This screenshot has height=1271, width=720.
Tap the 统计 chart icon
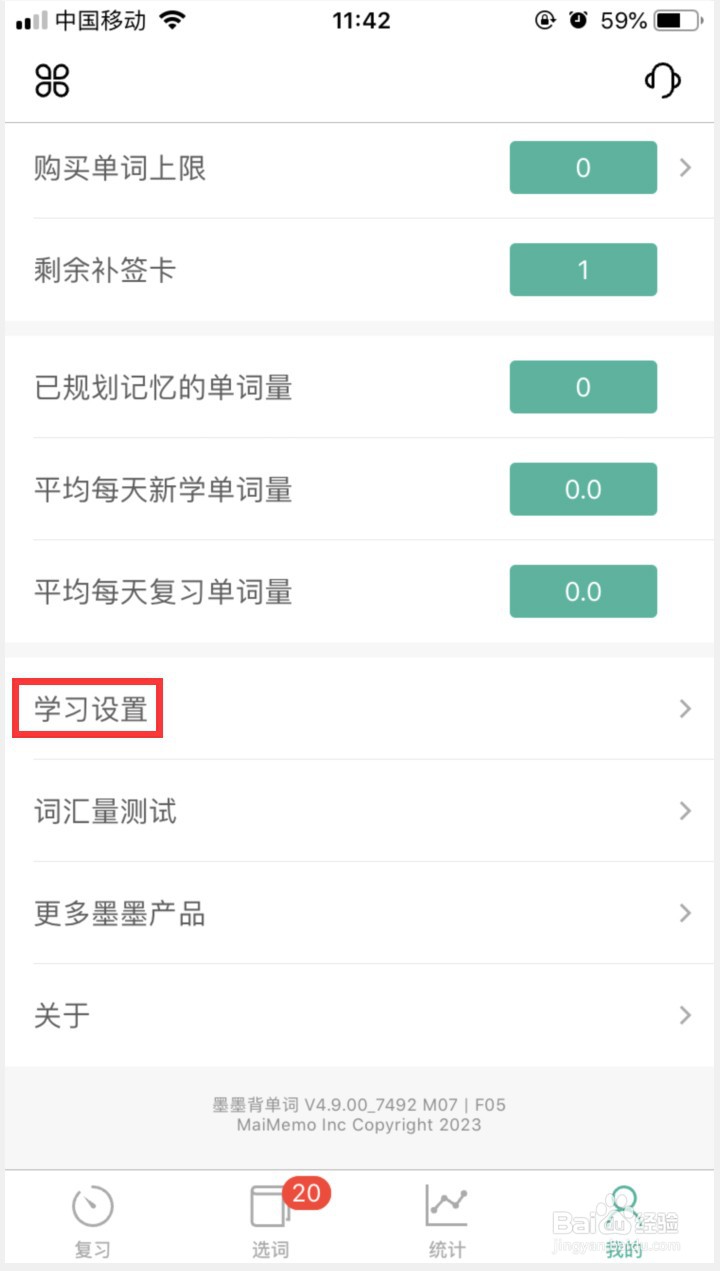click(x=446, y=1207)
